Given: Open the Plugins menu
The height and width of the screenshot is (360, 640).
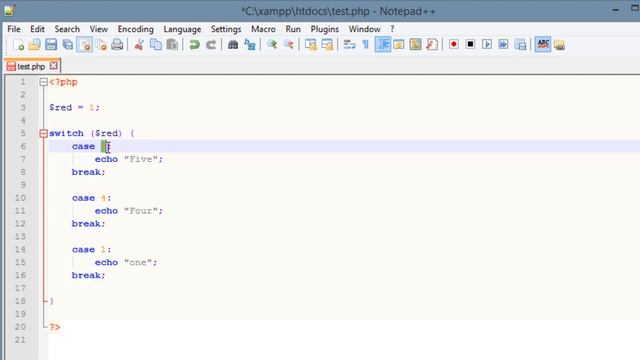Looking at the screenshot, I should tap(324, 29).
